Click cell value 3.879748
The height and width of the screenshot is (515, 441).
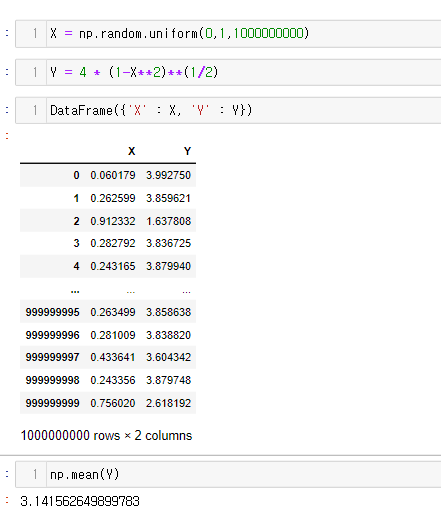coord(168,380)
